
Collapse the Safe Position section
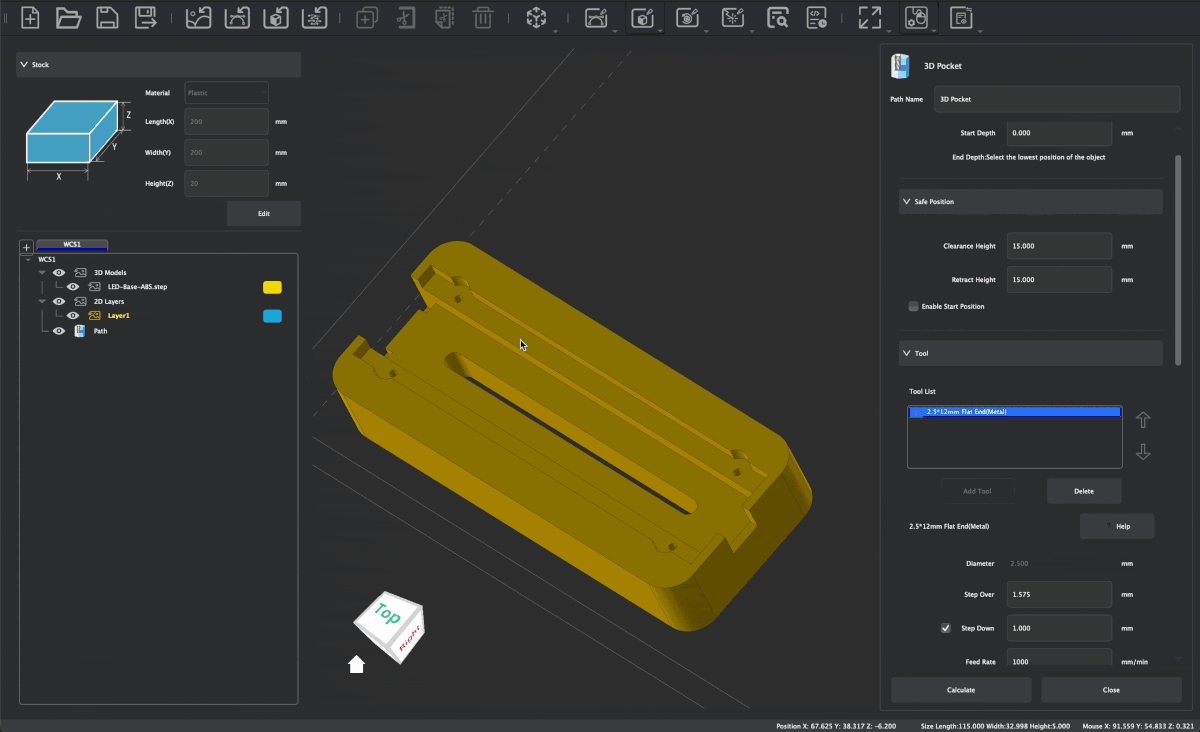tap(906, 202)
